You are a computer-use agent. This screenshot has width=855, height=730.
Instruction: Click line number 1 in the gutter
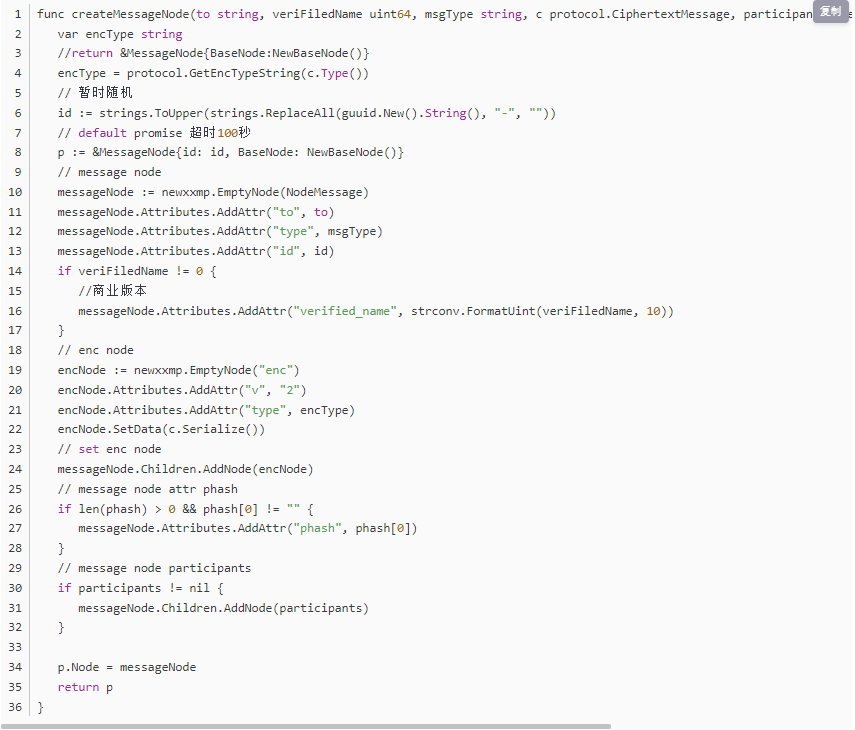pyautogui.click(x=18, y=14)
